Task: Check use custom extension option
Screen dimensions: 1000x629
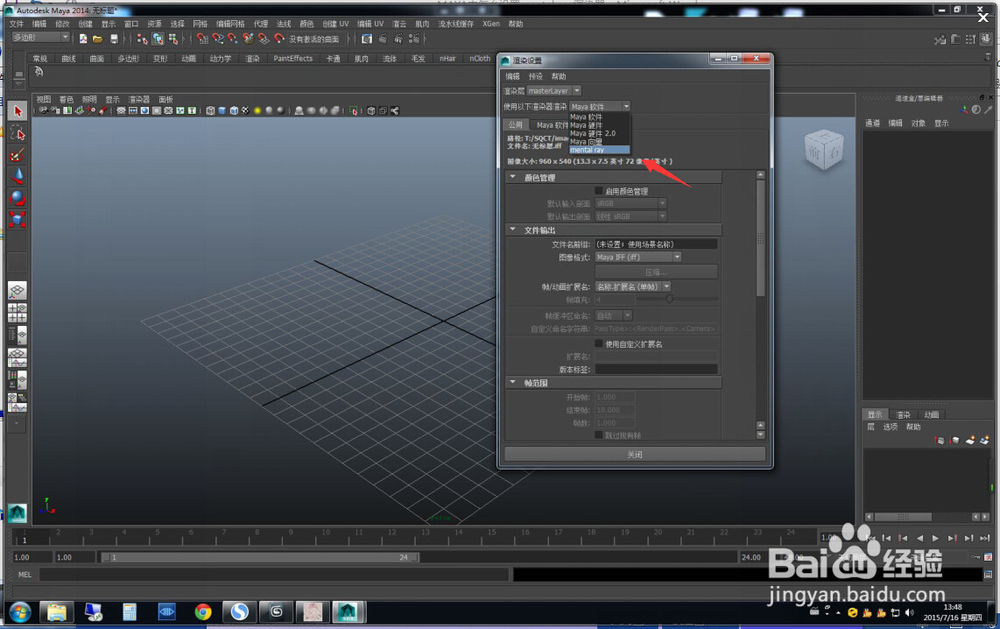Action: click(x=599, y=344)
